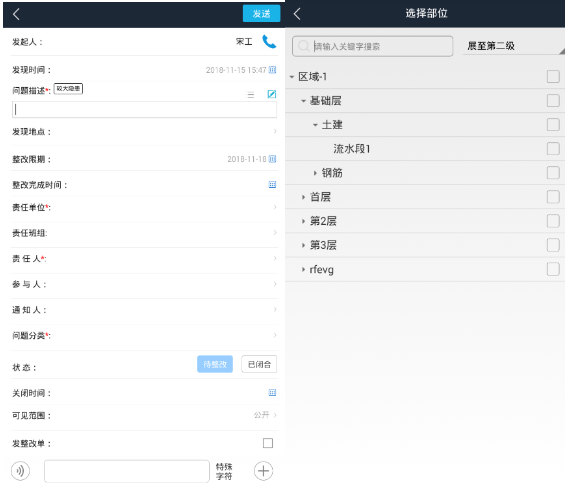This screenshot has width=565, height=499.
Task: Choose 责任单位 via its chevron
Action: (275, 207)
